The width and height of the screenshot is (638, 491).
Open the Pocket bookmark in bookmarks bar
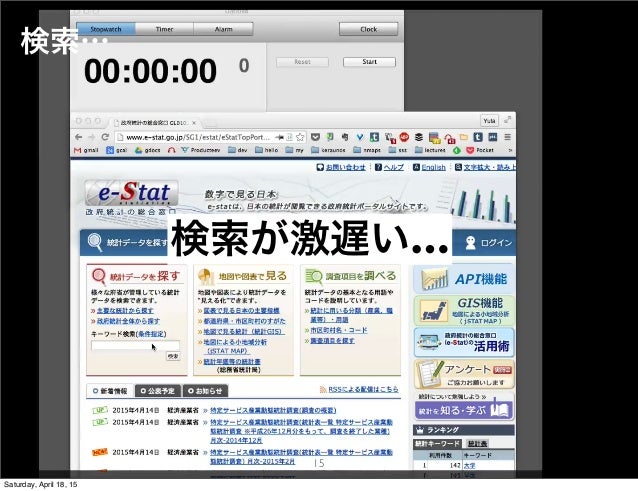(x=480, y=150)
